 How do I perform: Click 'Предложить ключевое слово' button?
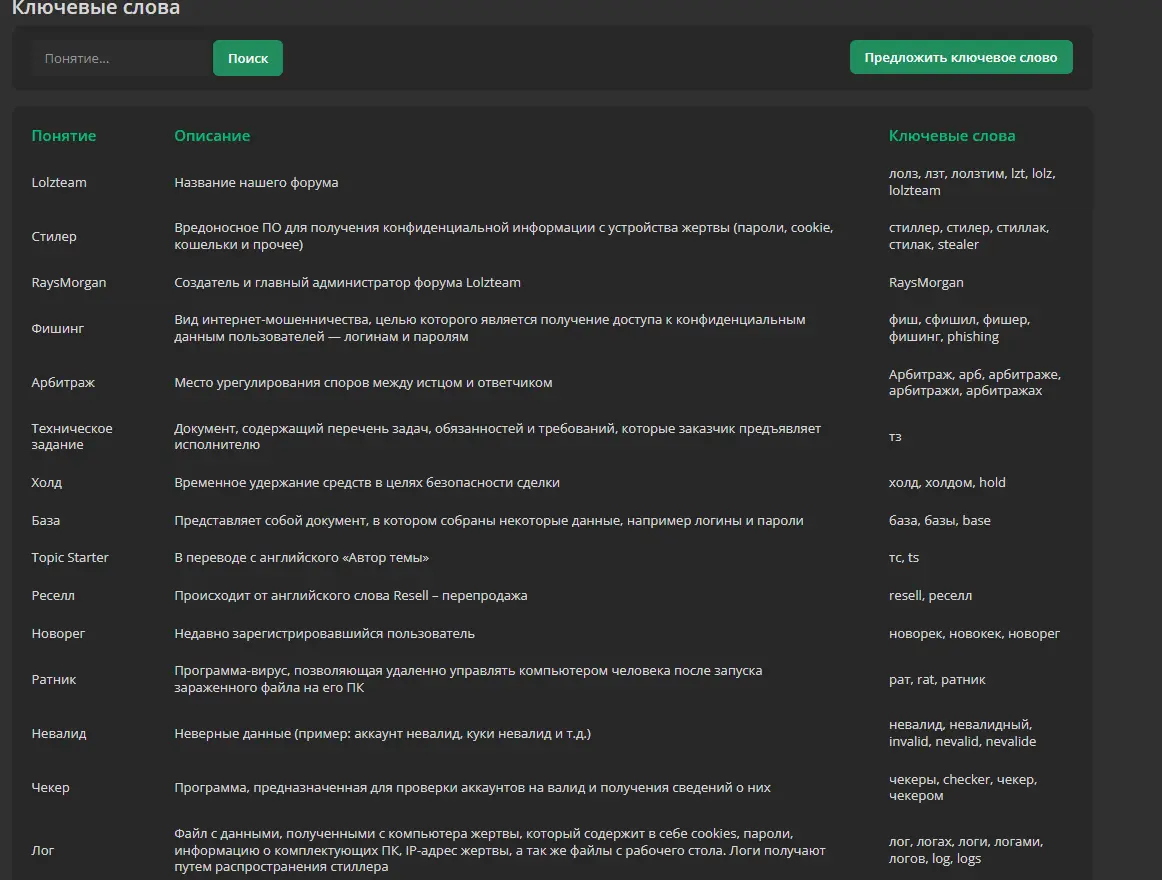point(960,57)
